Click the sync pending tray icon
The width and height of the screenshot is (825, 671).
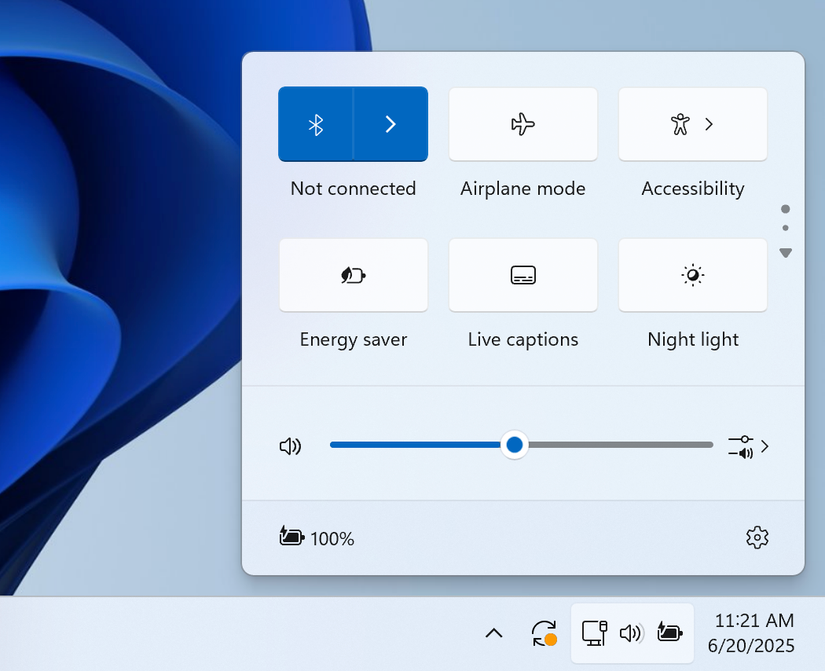pyautogui.click(x=544, y=633)
